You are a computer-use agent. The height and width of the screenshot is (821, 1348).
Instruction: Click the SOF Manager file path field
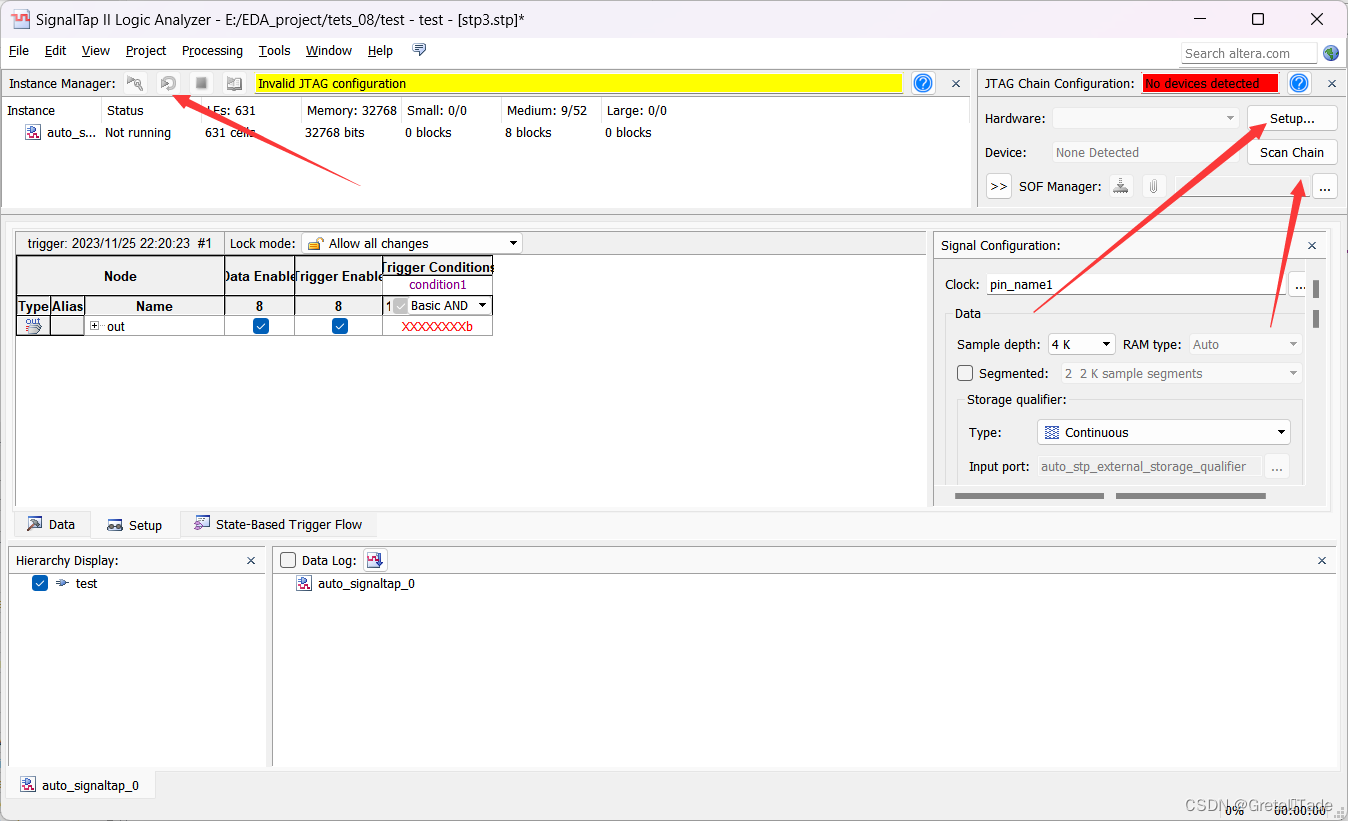coord(1240,186)
